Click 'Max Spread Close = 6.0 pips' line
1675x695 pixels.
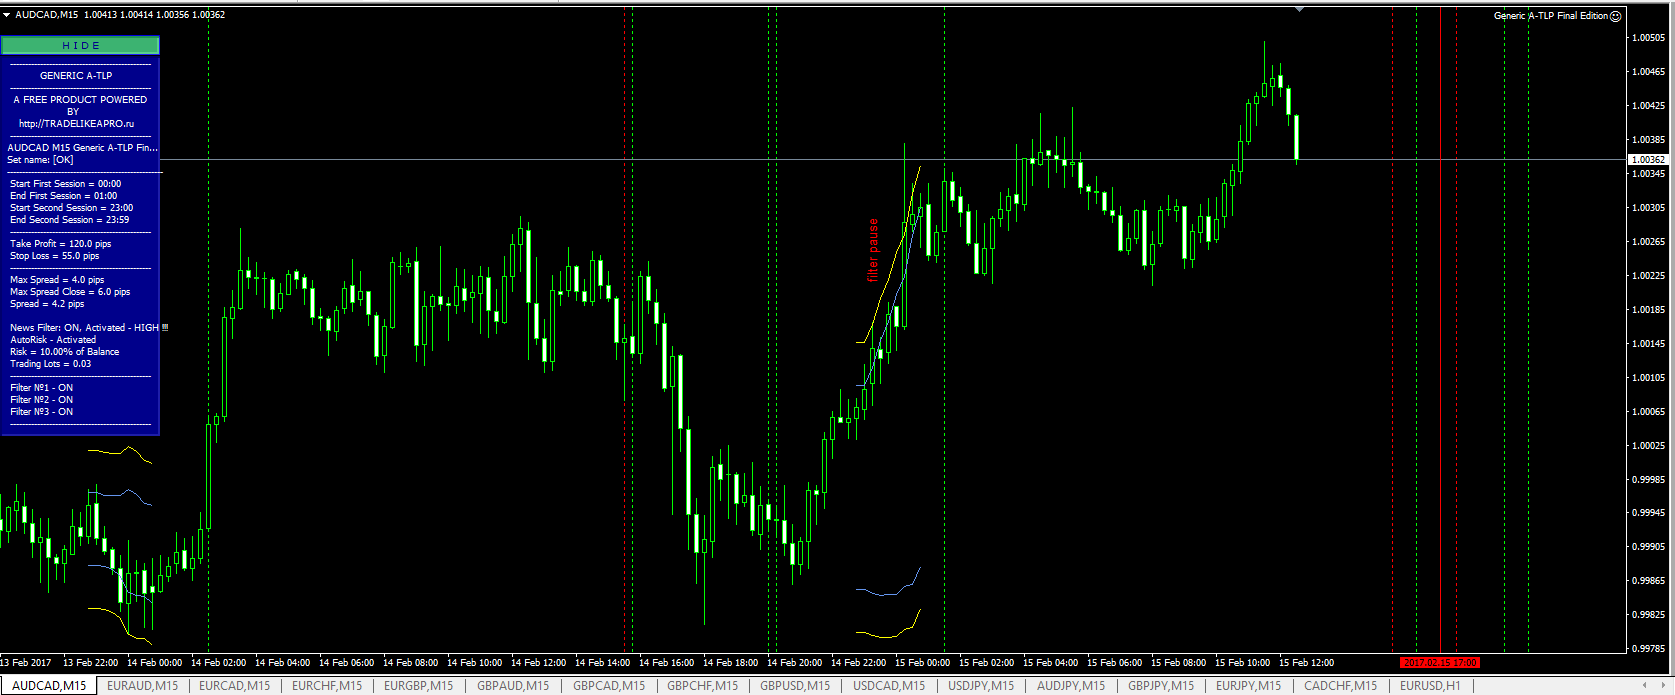point(70,292)
